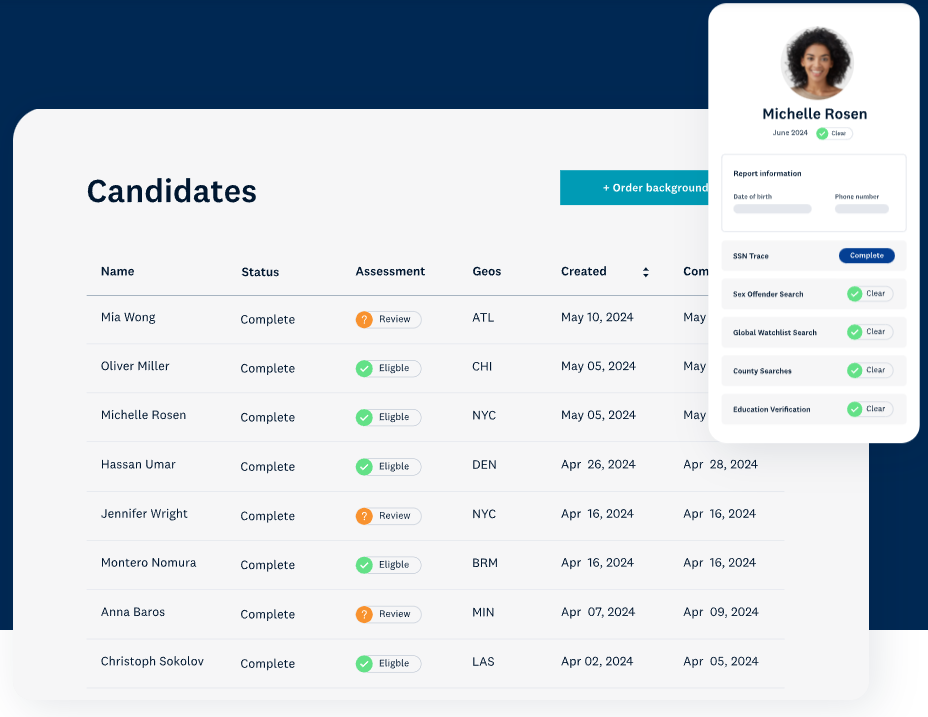The image size is (928, 717).
Task: Click the Assessment column header
Action: (x=390, y=271)
